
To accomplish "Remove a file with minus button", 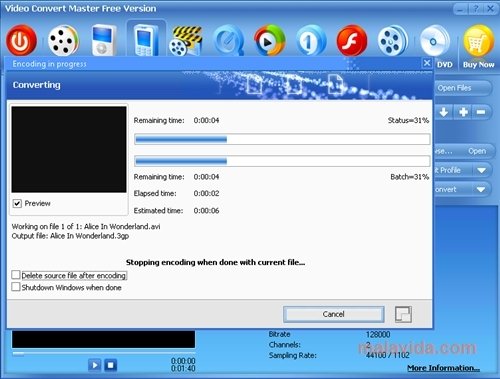I will click(481, 112).
